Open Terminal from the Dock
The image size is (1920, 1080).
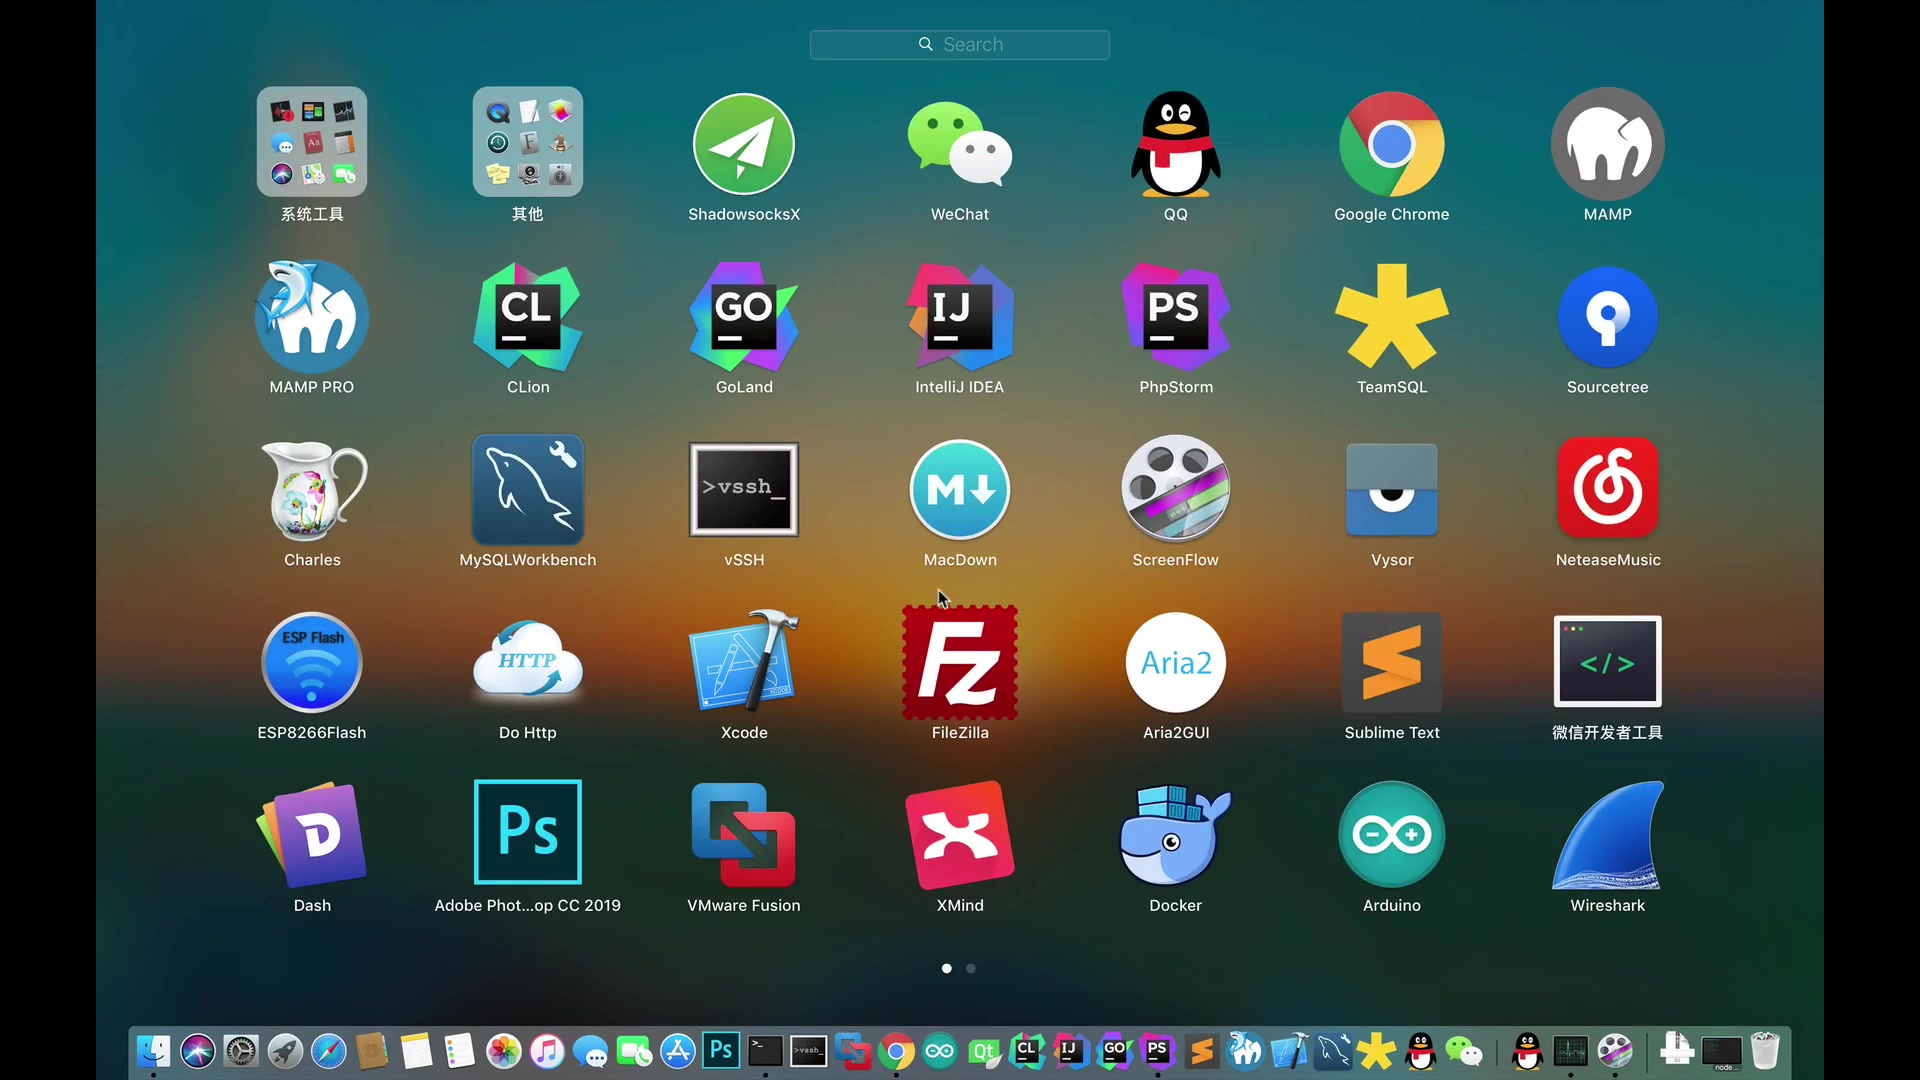tap(765, 1051)
